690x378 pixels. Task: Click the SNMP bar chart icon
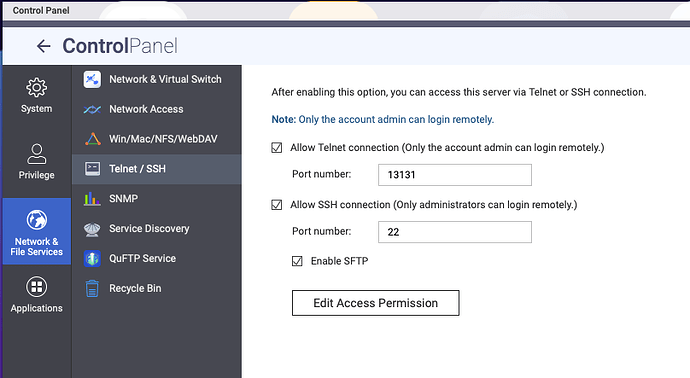tap(92, 198)
